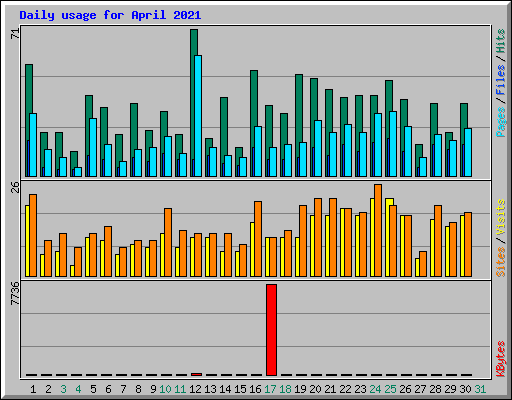Click day label '1' on the x-axis
Viewport: 512px width, 400px height.
point(33,389)
